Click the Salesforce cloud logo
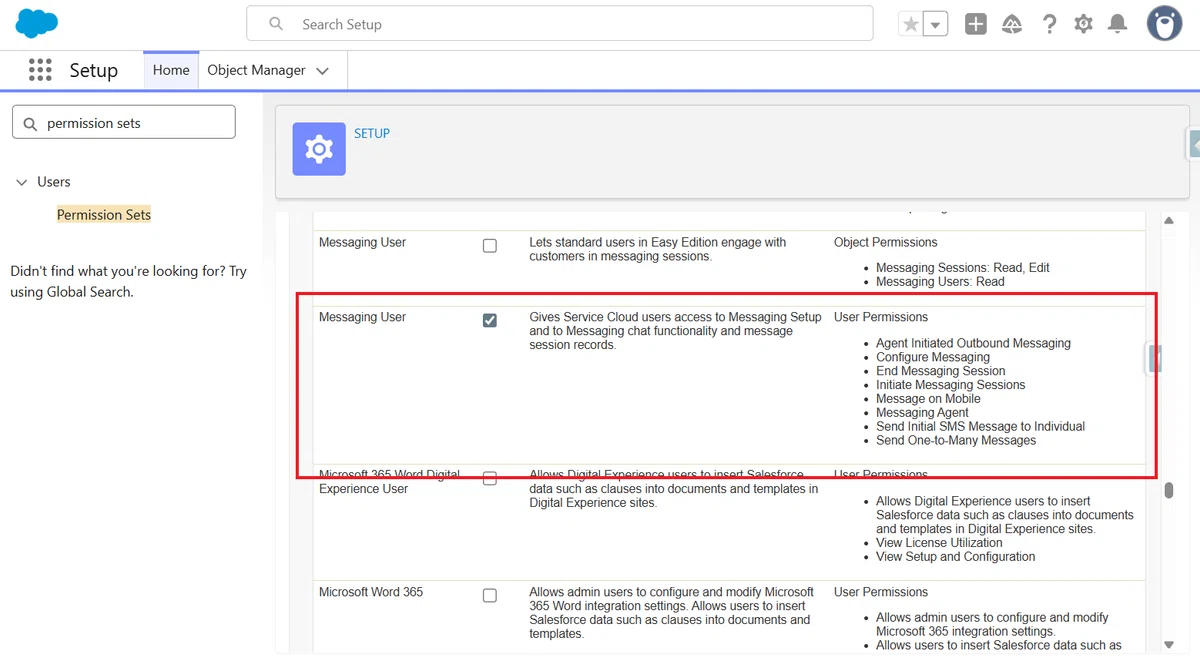Viewport: 1200px width, 661px height. [37, 22]
